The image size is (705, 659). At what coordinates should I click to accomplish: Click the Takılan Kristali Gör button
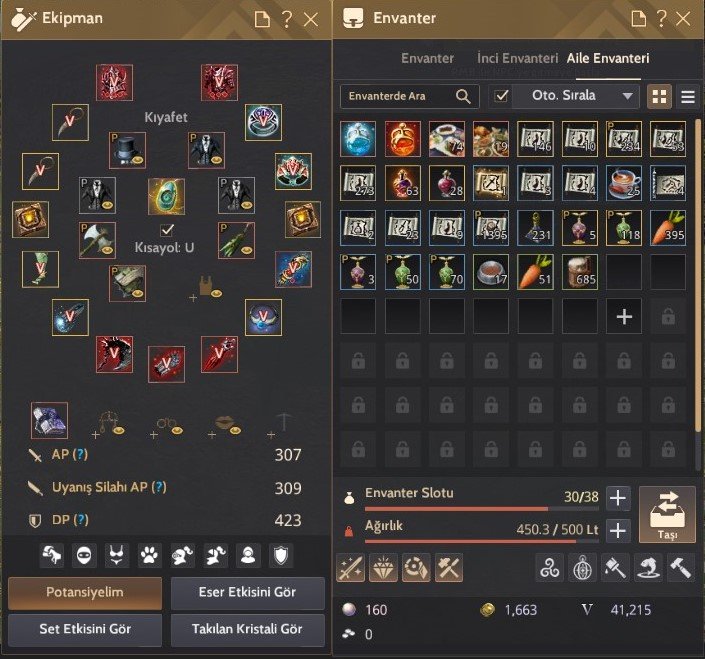pos(247,629)
